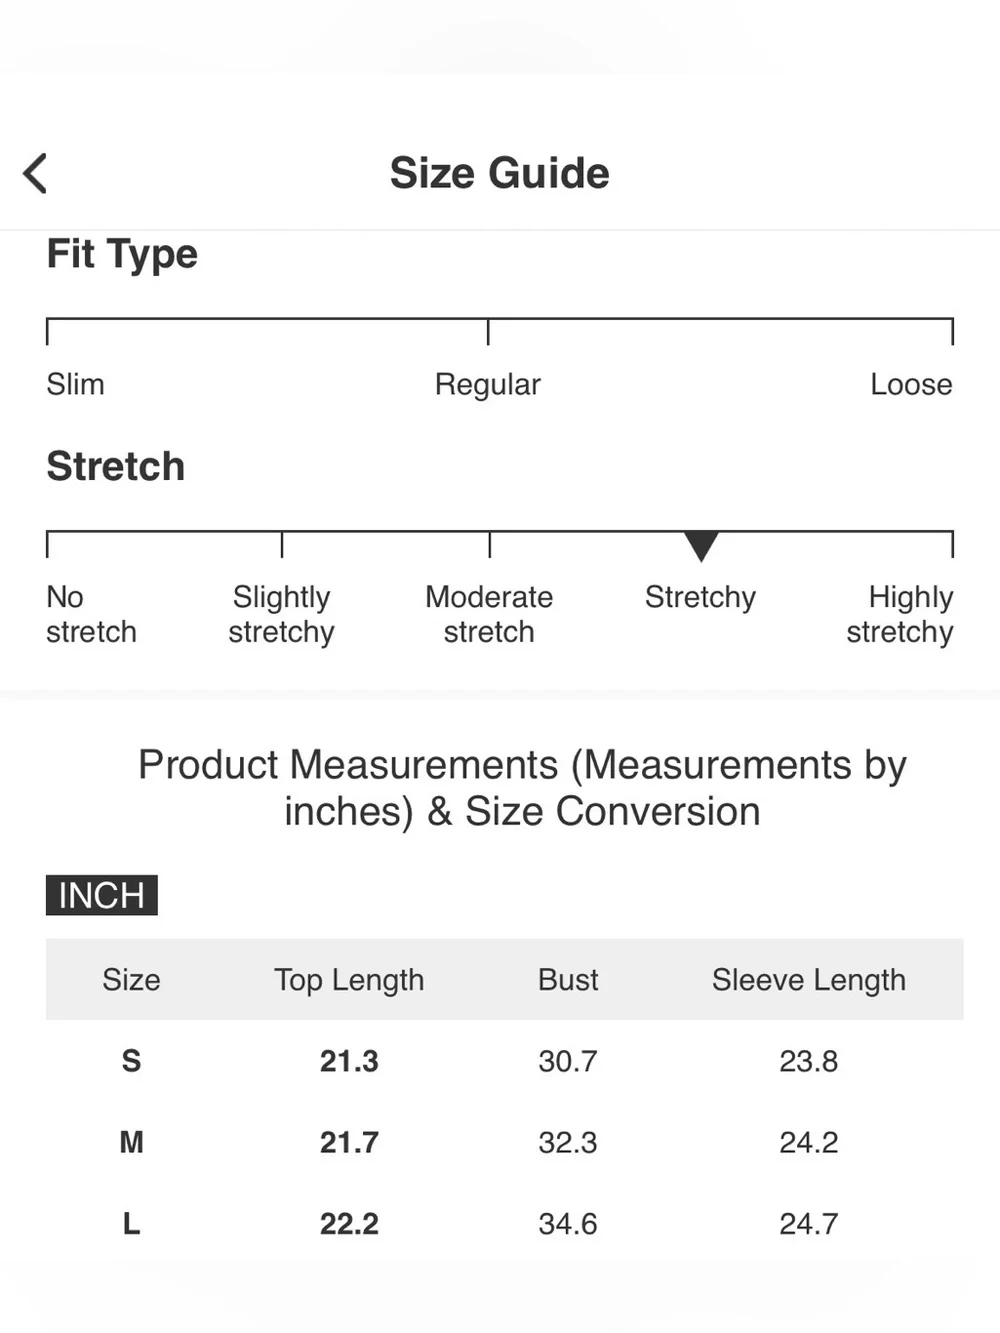The image size is (1000, 1333).
Task: Tap the Slightly stretchy label
Action: (x=281, y=614)
